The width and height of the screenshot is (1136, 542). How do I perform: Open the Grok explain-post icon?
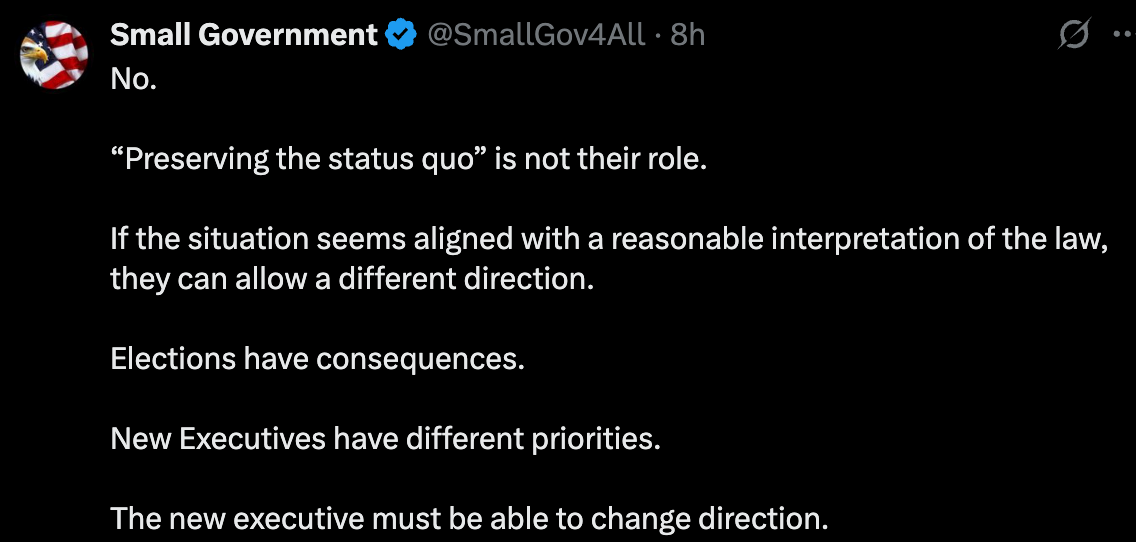click(1074, 34)
